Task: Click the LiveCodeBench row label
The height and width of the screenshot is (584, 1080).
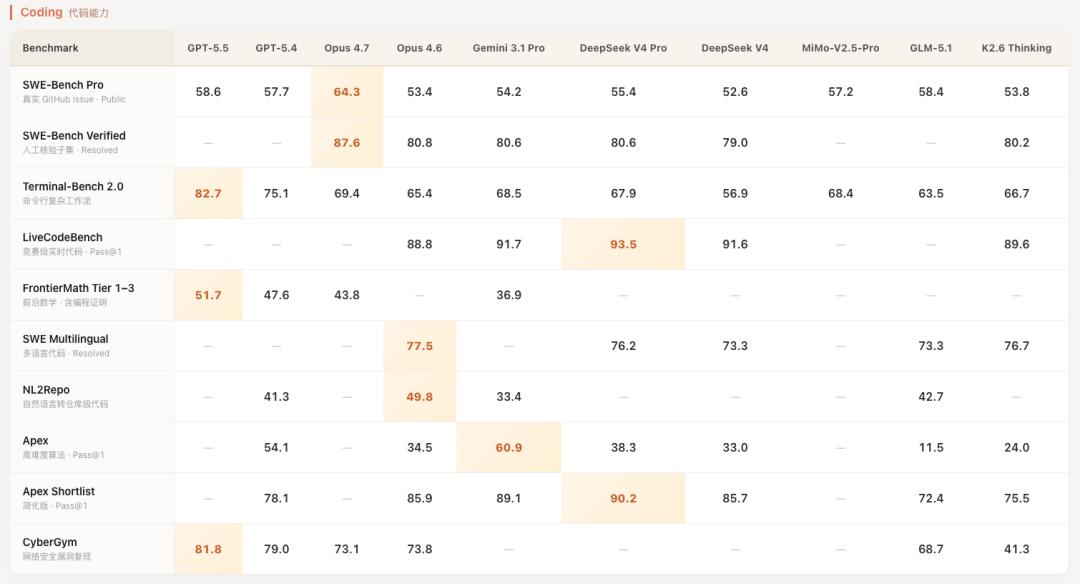Action: point(63,238)
